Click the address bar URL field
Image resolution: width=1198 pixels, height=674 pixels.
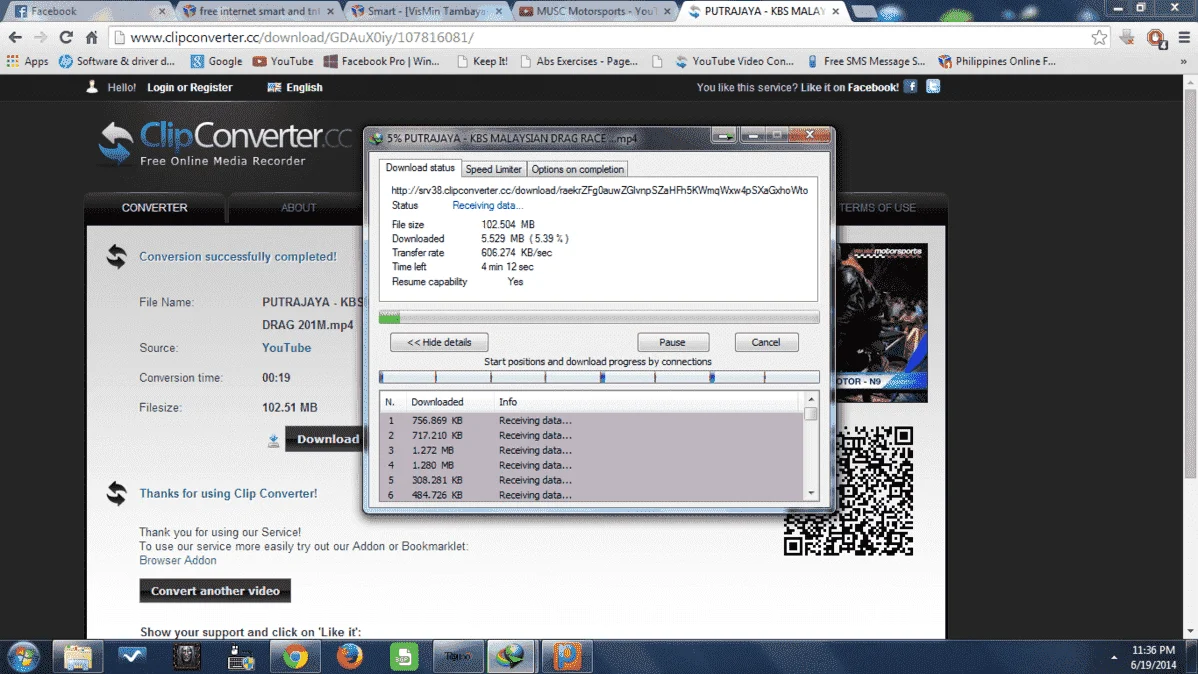(604, 37)
